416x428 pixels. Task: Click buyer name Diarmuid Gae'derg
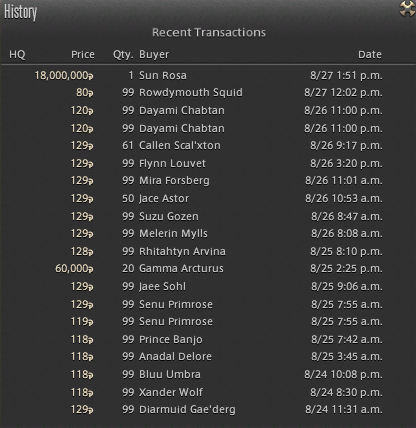[187, 410]
